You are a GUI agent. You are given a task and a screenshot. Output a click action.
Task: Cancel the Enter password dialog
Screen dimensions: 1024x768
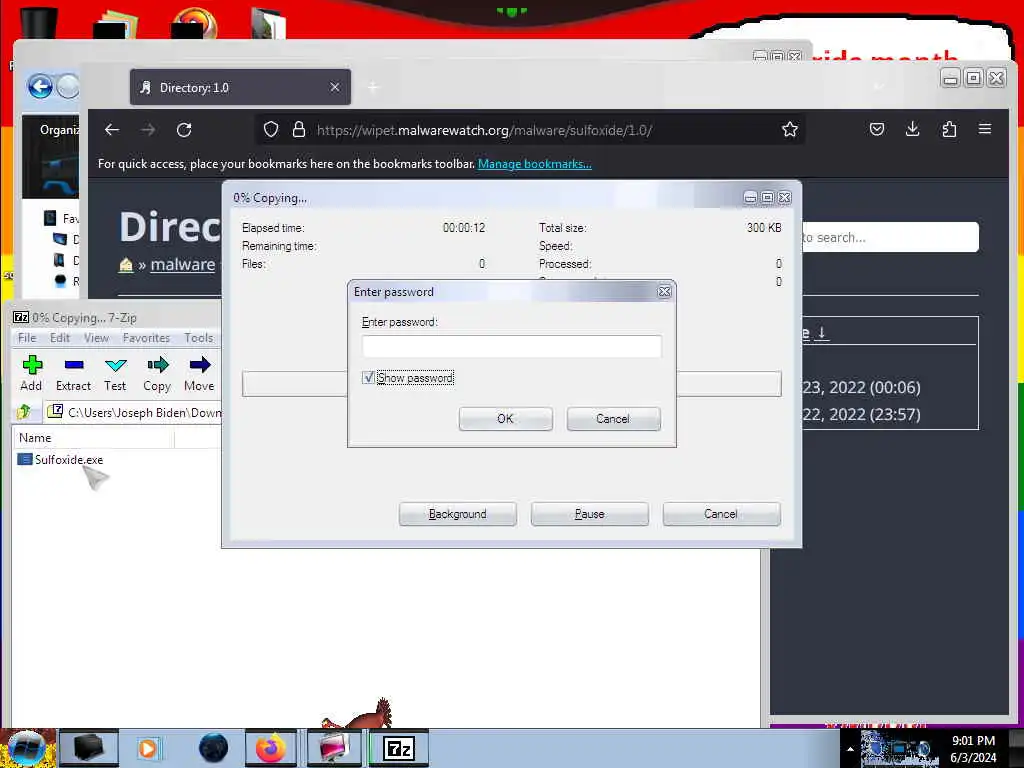[x=613, y=419]
